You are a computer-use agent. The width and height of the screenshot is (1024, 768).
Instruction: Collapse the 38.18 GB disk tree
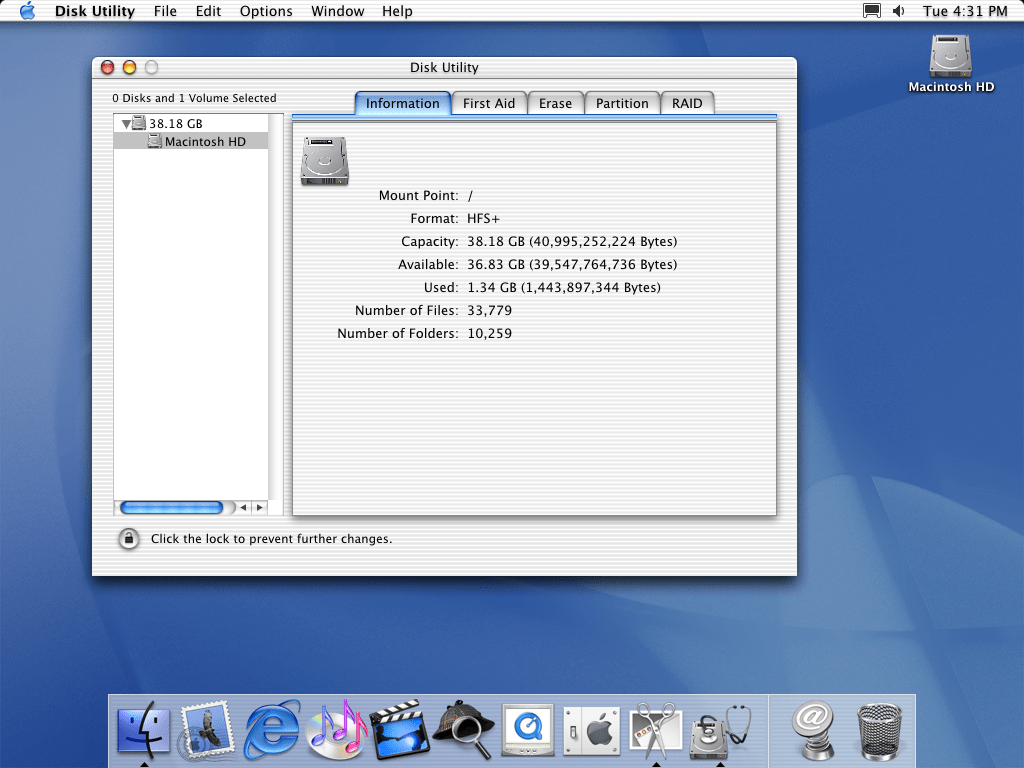pos(126,124)
